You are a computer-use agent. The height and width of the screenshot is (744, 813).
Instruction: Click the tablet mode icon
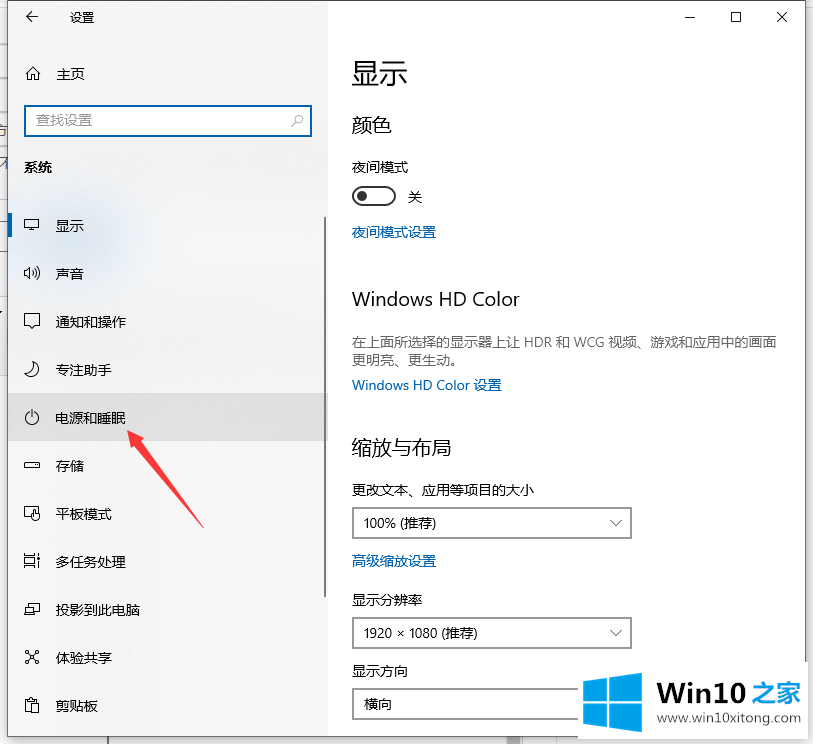(32, 513)
